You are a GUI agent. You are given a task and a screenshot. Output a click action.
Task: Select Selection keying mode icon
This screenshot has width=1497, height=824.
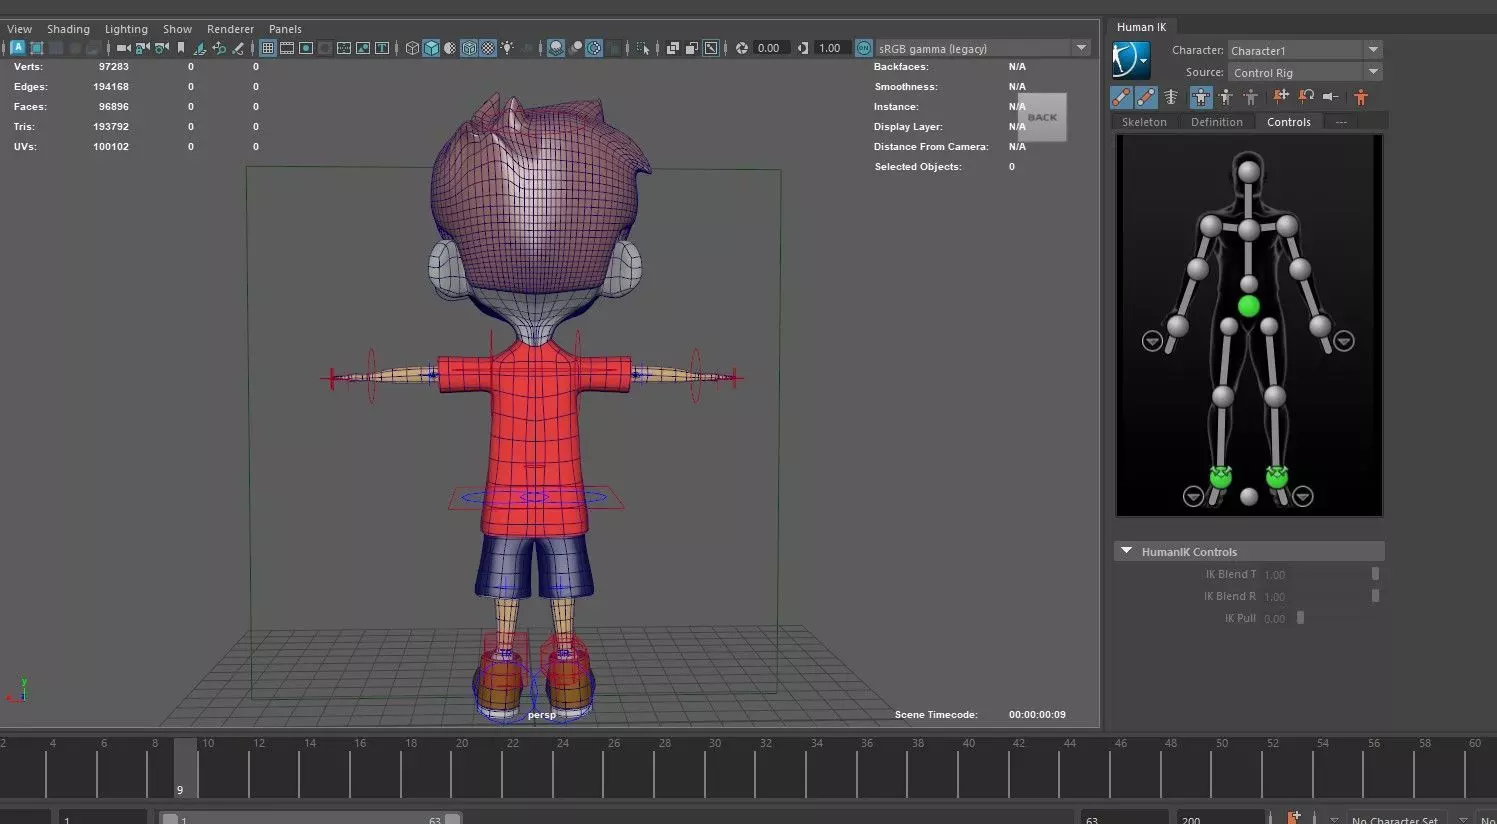pyautogui.click(x=1250, y=97)
